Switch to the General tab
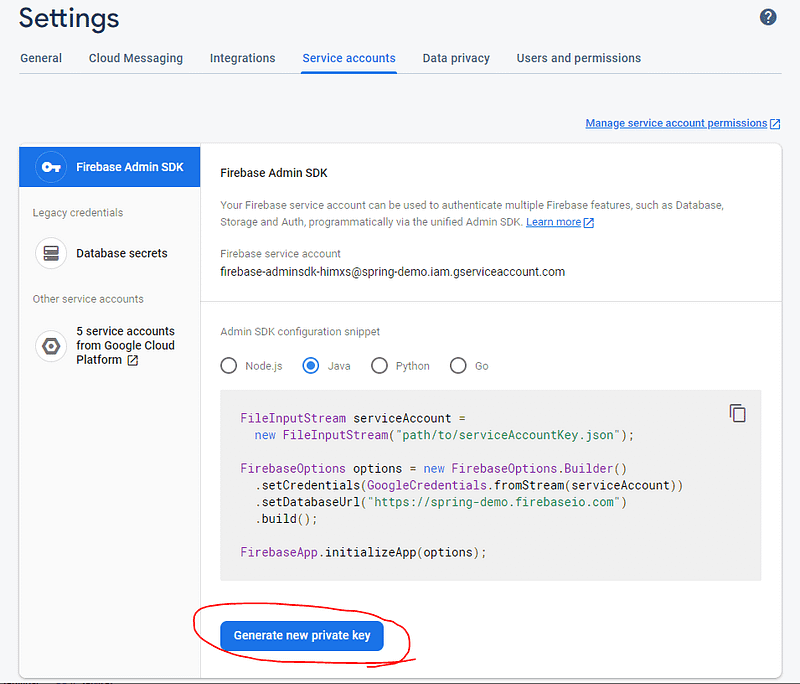This screenshot has width=800, height=684. [x=41, y=58]
